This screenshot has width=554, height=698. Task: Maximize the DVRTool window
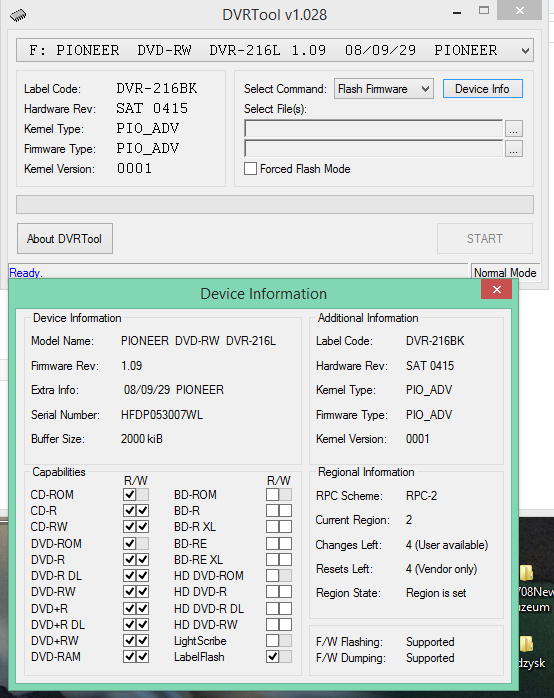click(484, 11)
